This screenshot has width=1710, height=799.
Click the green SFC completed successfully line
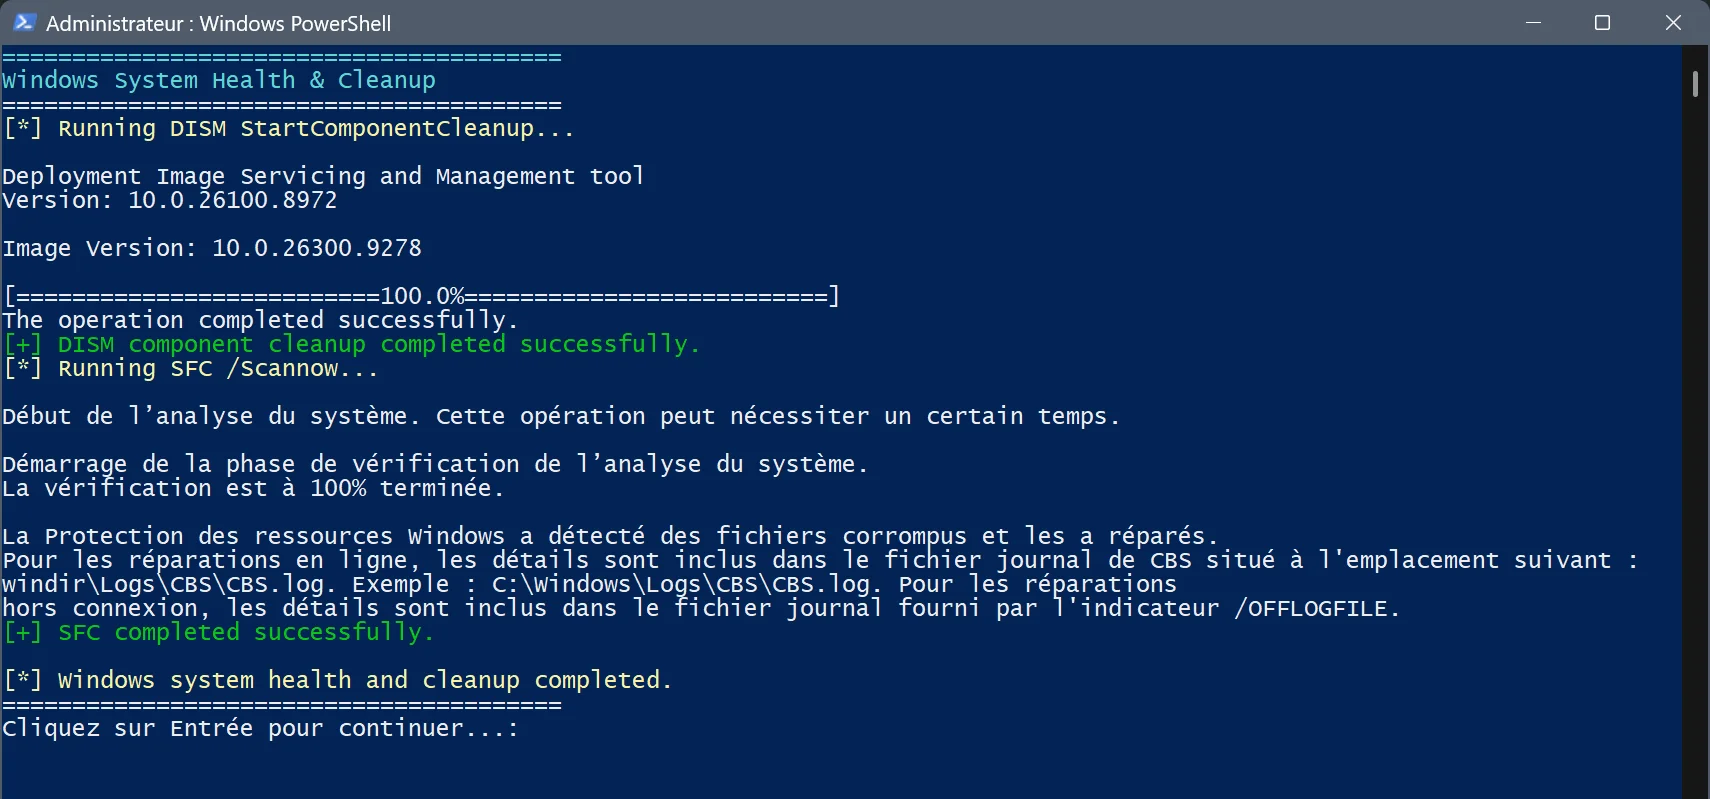pos(218,632)
